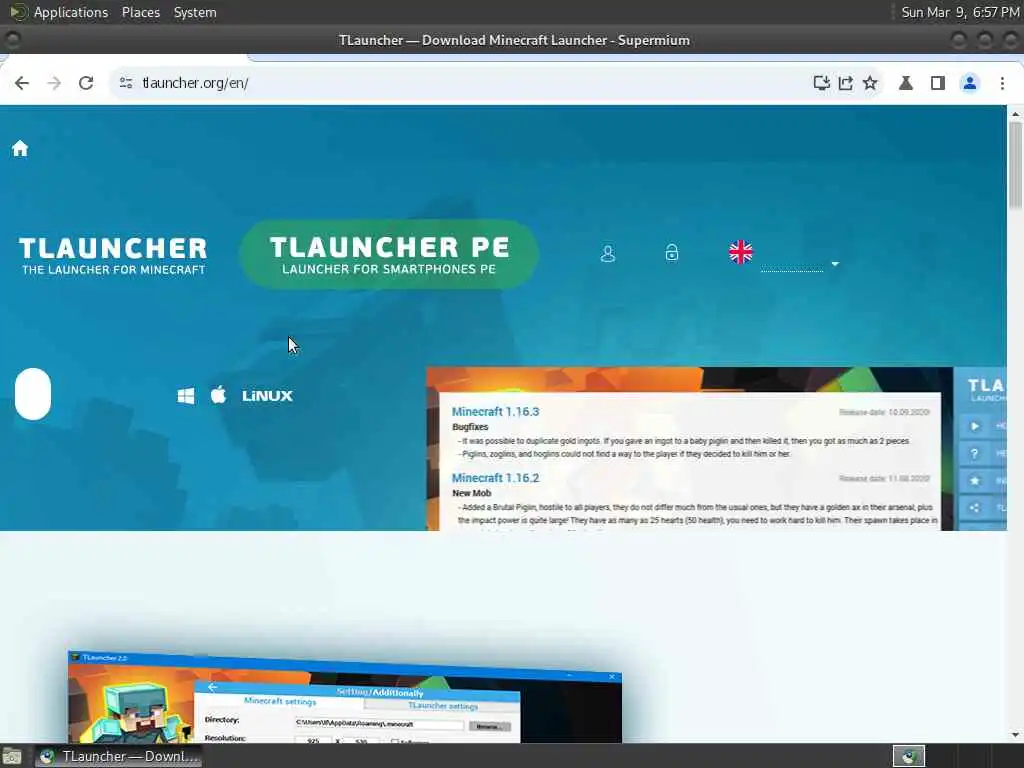
Task: Select the Linux download link
Action: pos(267,396)
